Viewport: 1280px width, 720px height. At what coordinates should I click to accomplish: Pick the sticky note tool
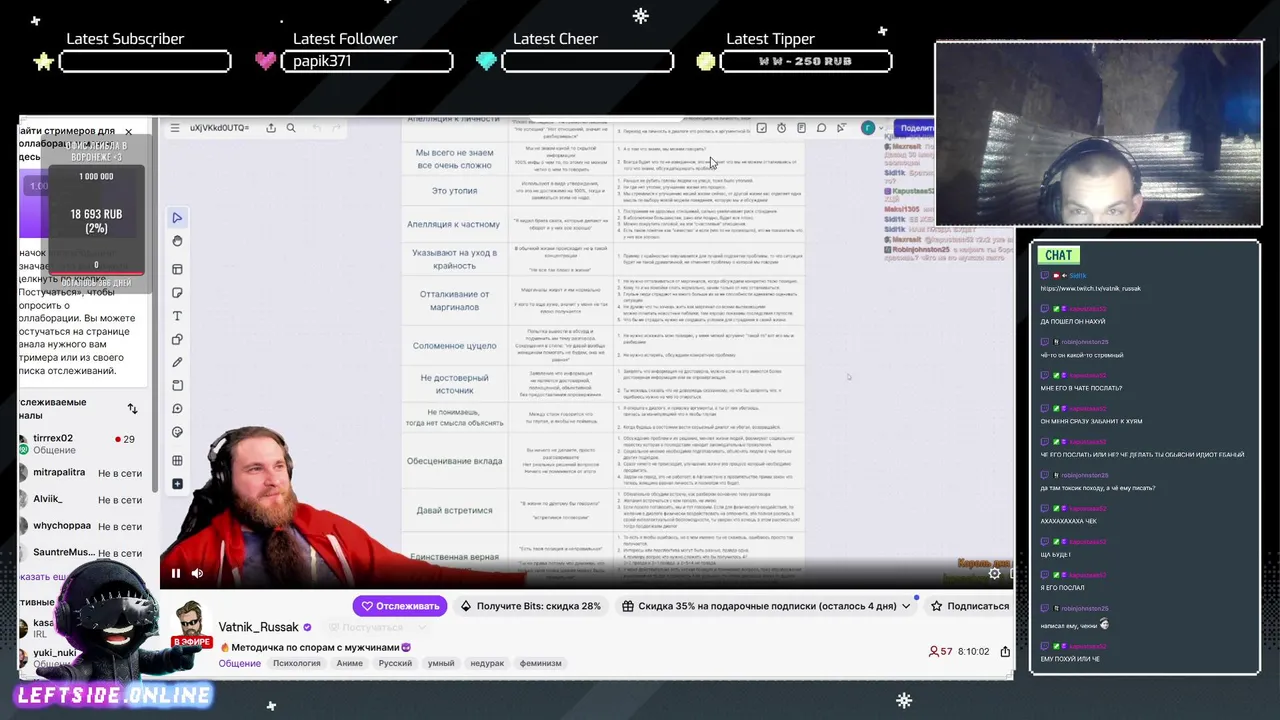click(177, 293)
